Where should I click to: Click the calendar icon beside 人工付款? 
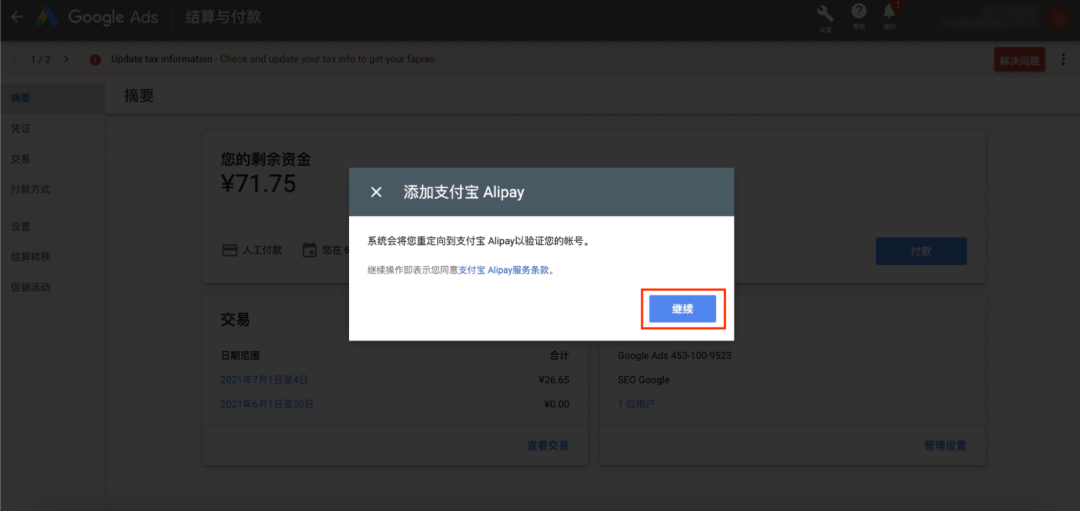[309, 250]
